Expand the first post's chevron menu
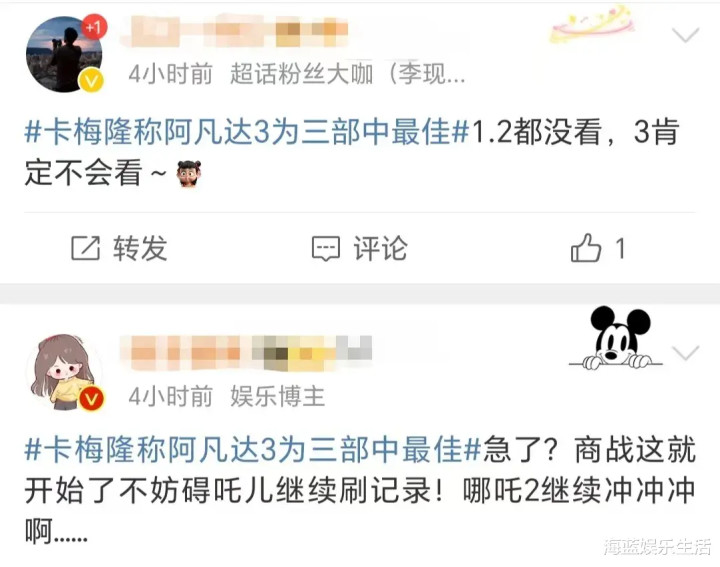 [x=685, y=34]
